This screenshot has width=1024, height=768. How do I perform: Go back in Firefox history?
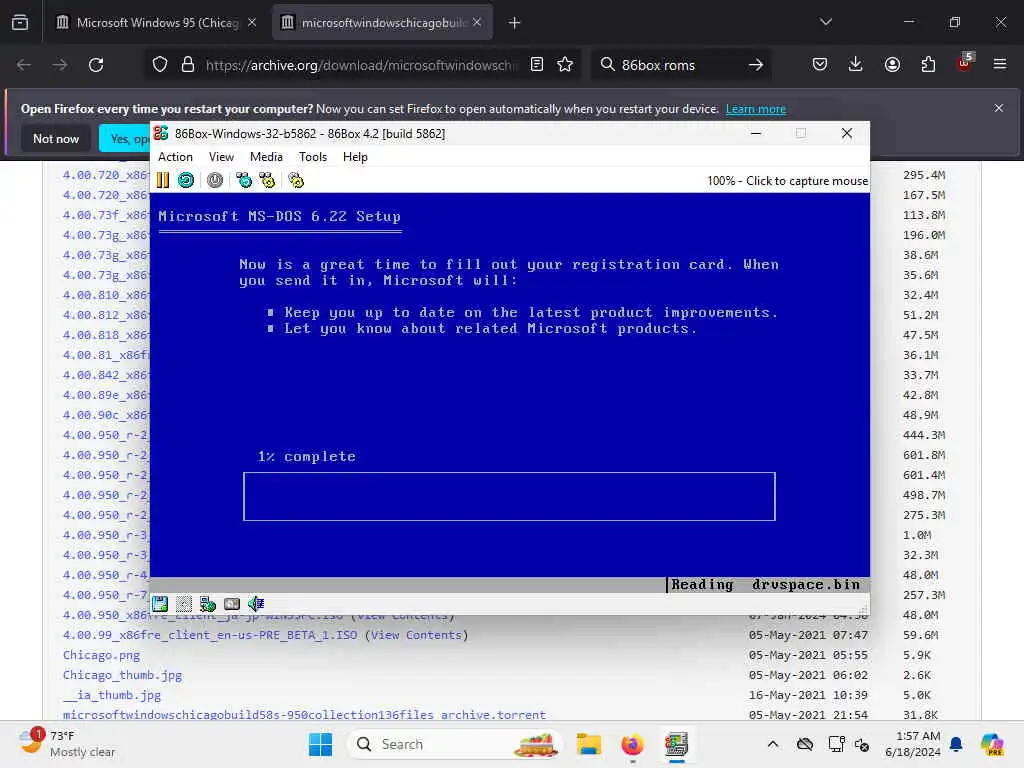[24, 65]
